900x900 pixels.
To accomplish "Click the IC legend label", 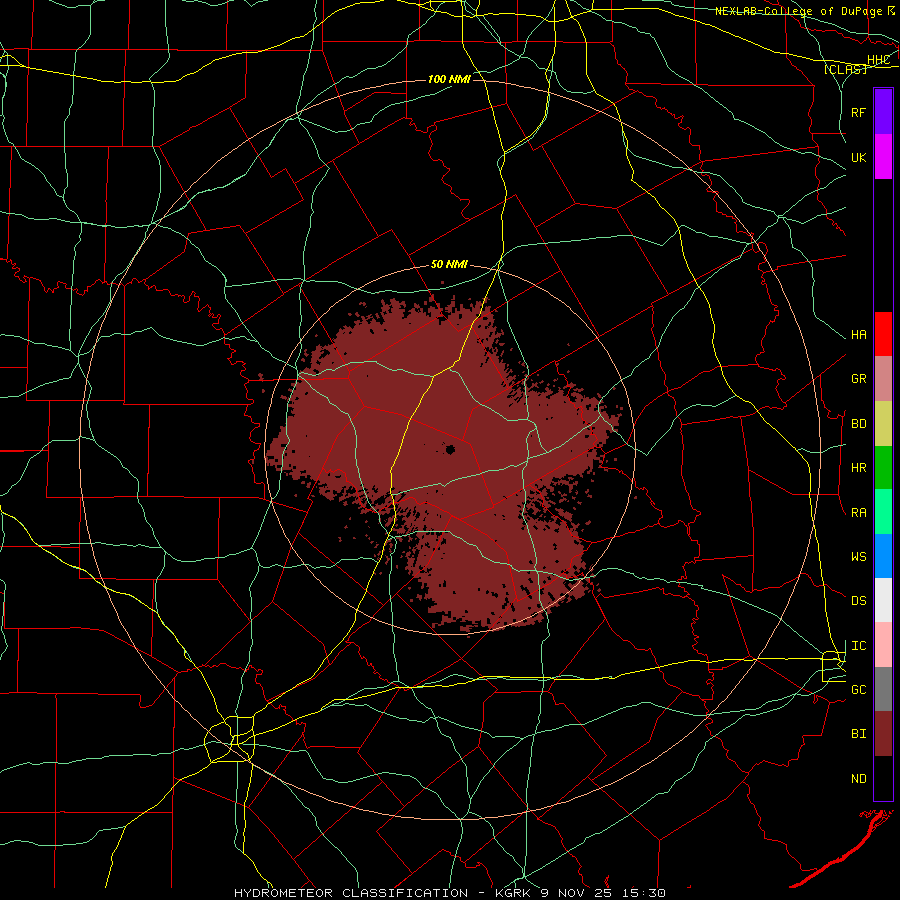I will coord(858,646).
